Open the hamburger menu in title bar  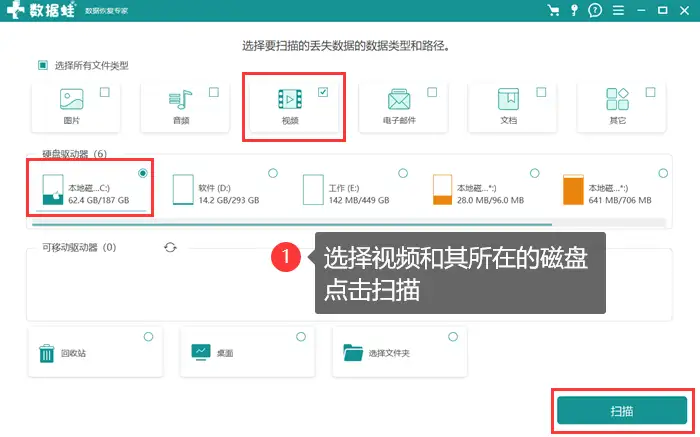click(618, 10)
